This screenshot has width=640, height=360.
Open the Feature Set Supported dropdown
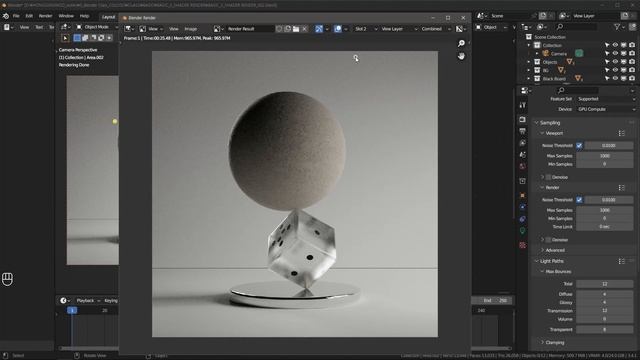coord(606,99)
